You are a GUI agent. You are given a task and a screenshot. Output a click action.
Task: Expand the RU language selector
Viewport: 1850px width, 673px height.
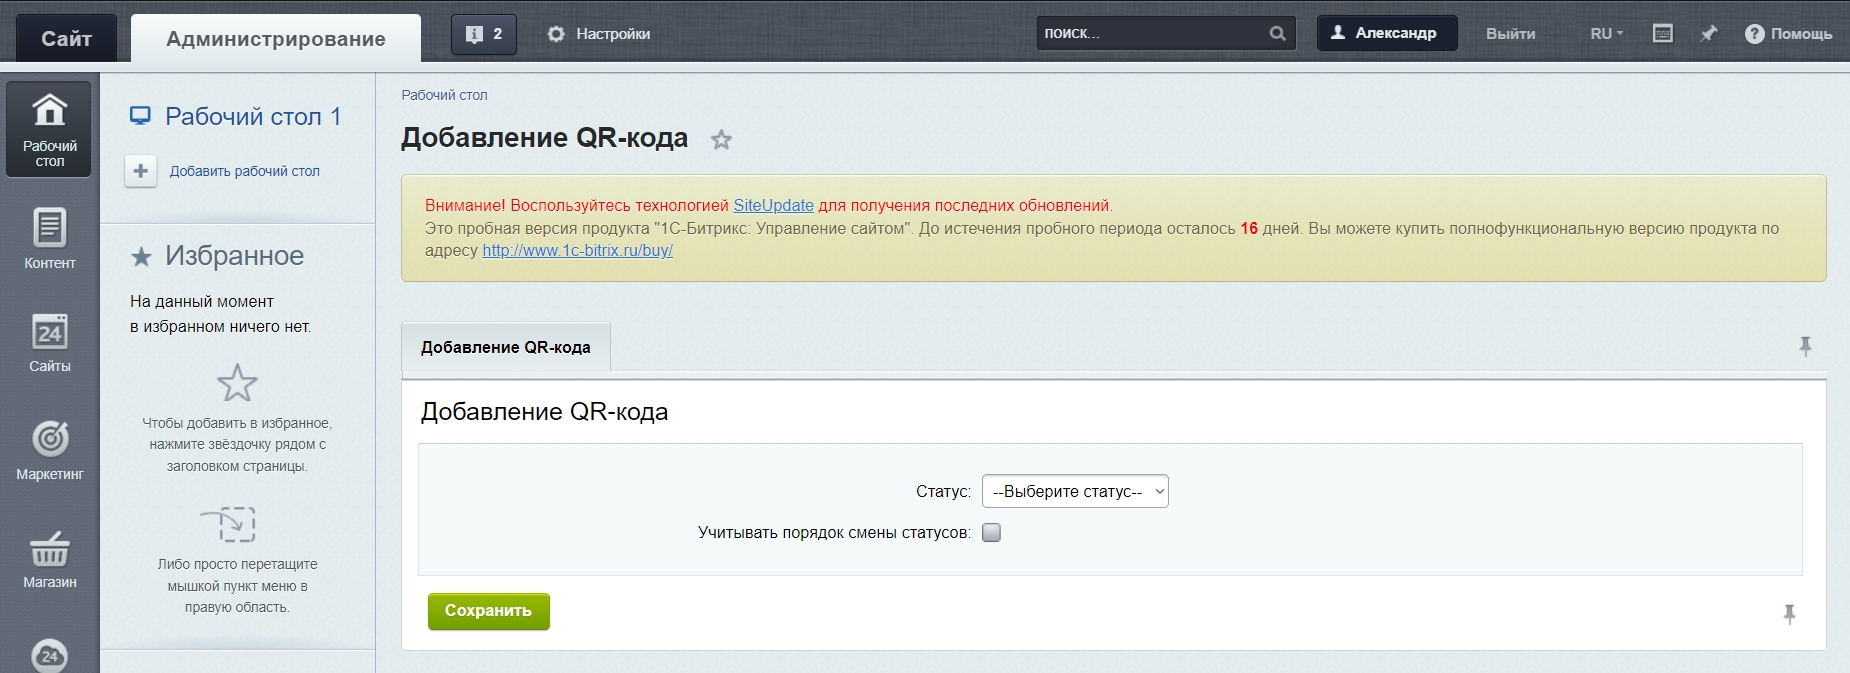point(1606,34)
